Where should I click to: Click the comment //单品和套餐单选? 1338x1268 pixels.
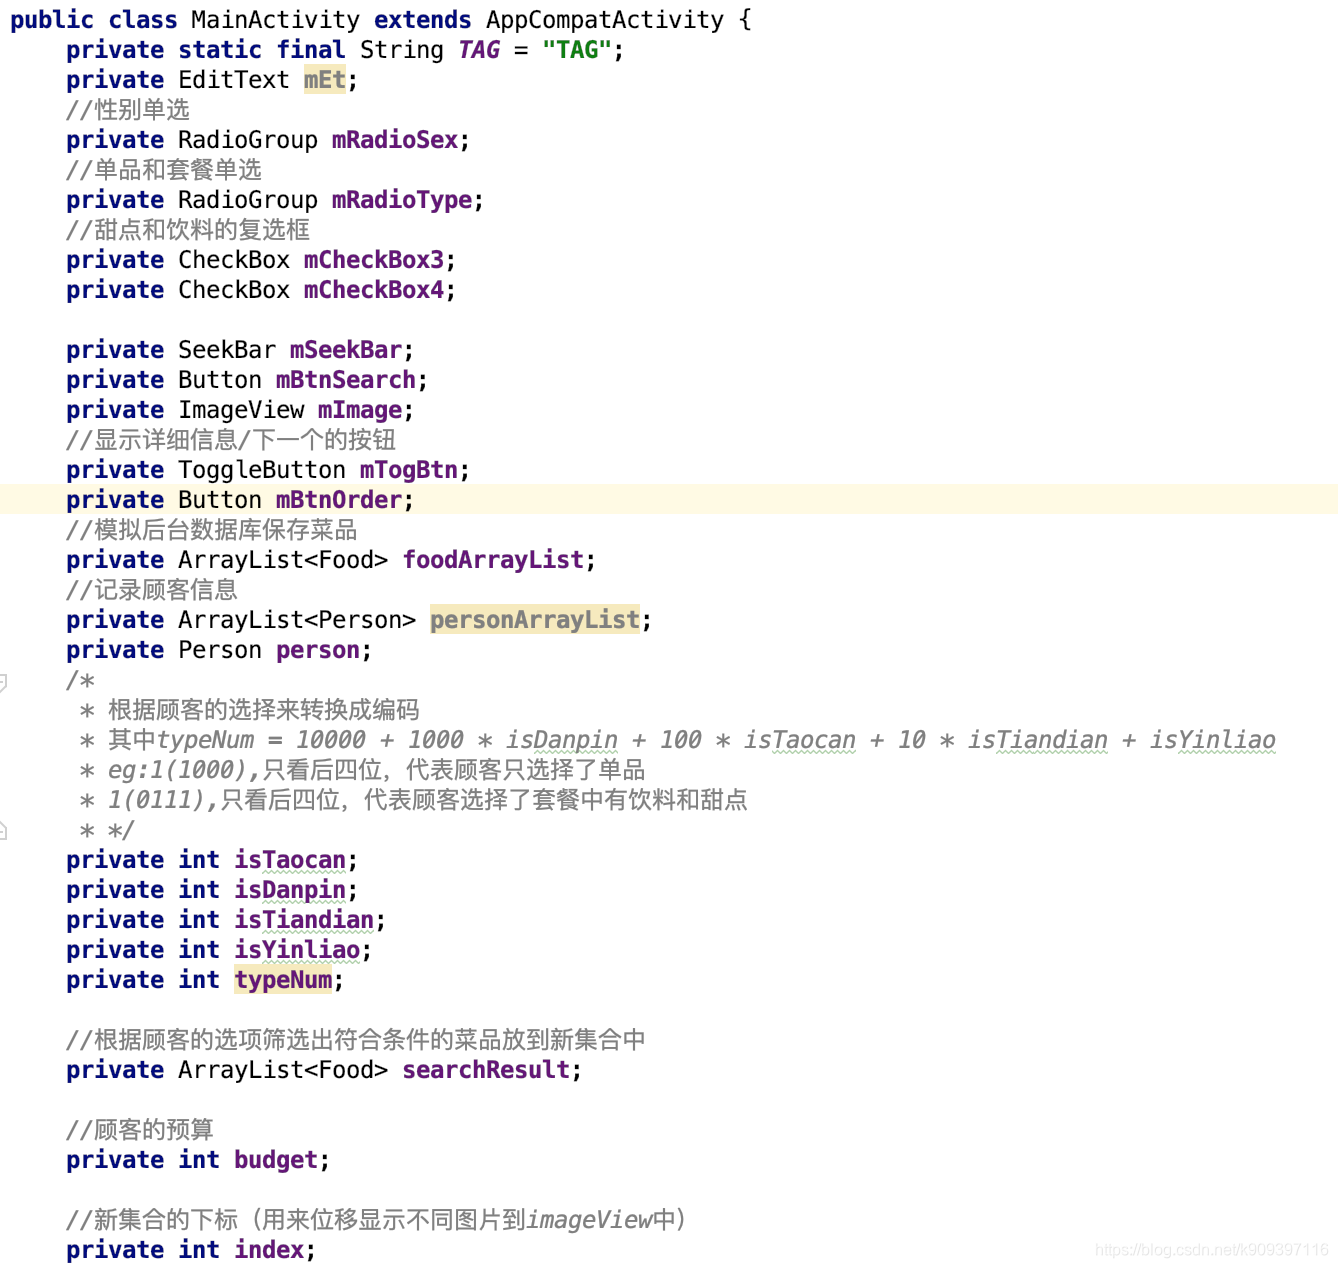[164, 170]
